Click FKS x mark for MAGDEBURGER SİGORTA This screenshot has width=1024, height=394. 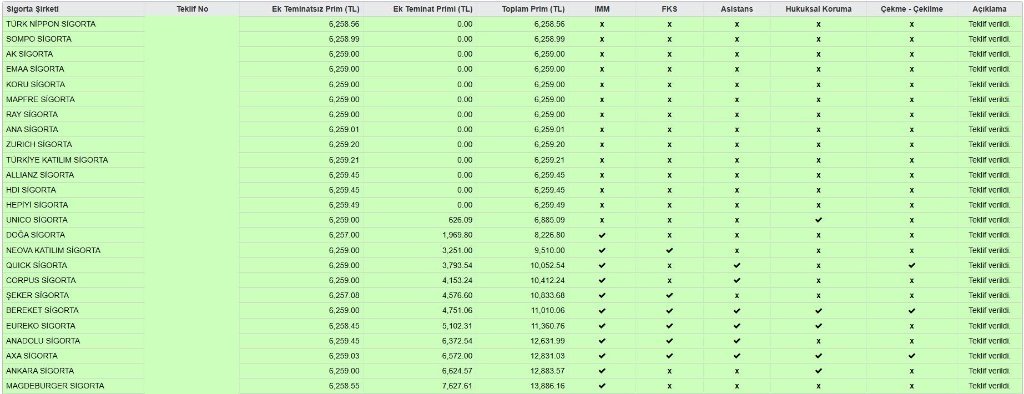669,386
